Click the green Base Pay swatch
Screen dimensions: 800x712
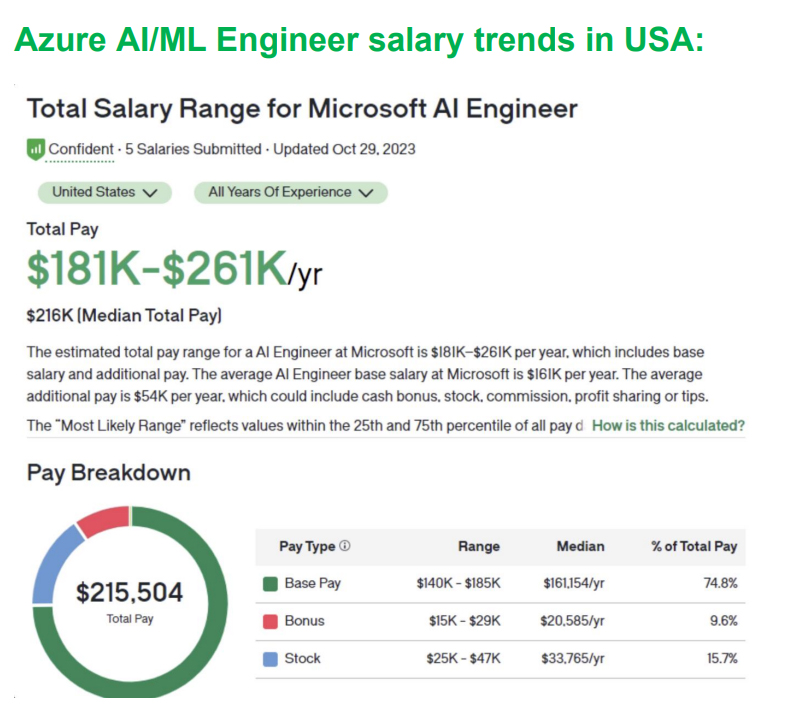tap(270, 584)
